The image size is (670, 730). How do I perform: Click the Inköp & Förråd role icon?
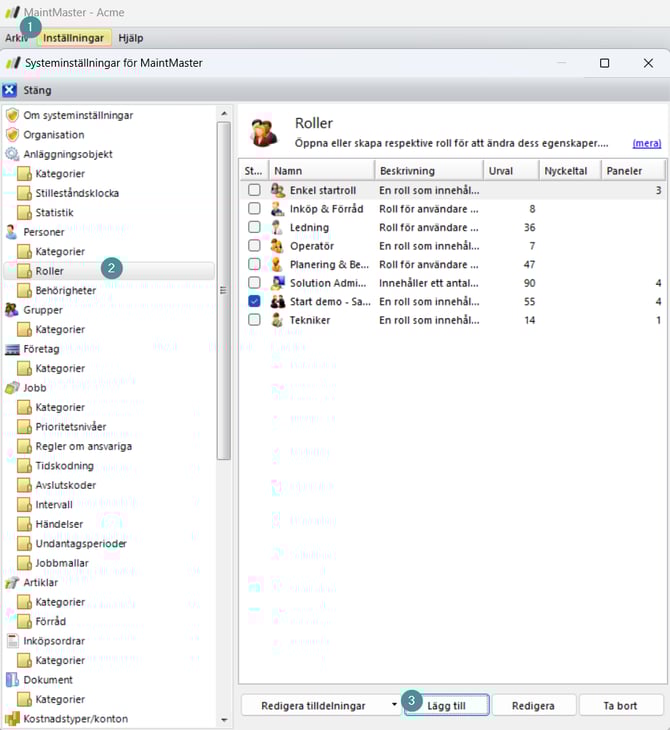click(277, 209)
